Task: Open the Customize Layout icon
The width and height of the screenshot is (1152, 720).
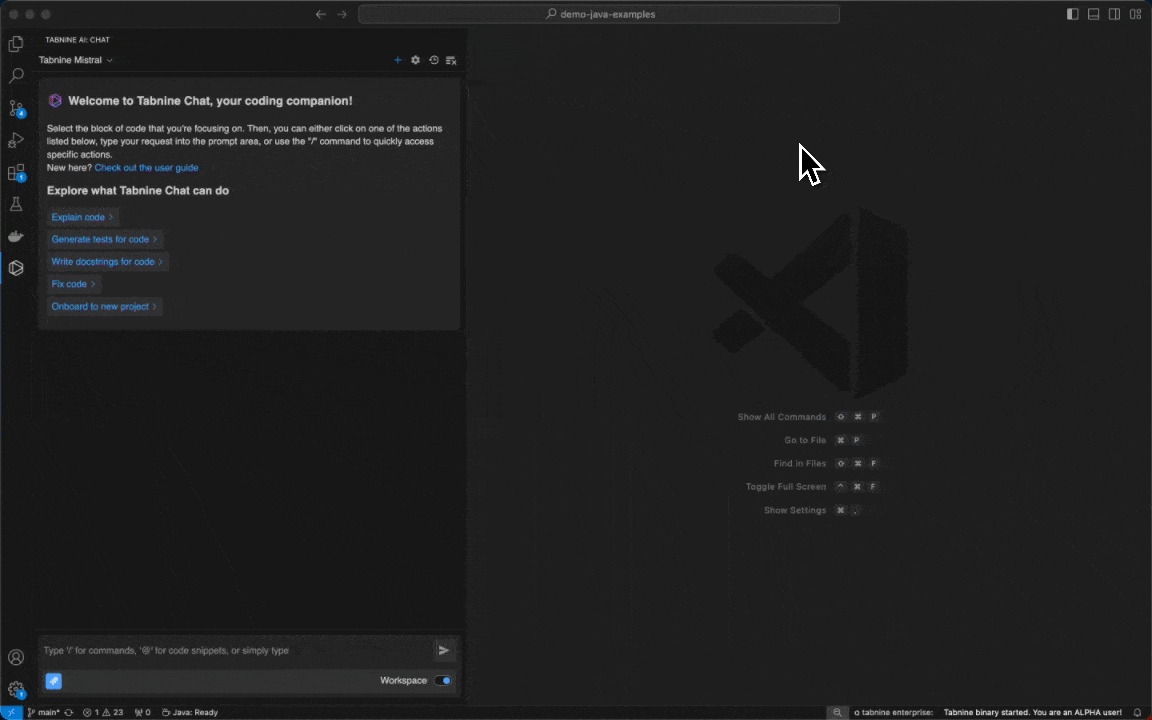Action: tap(1135, 14)
